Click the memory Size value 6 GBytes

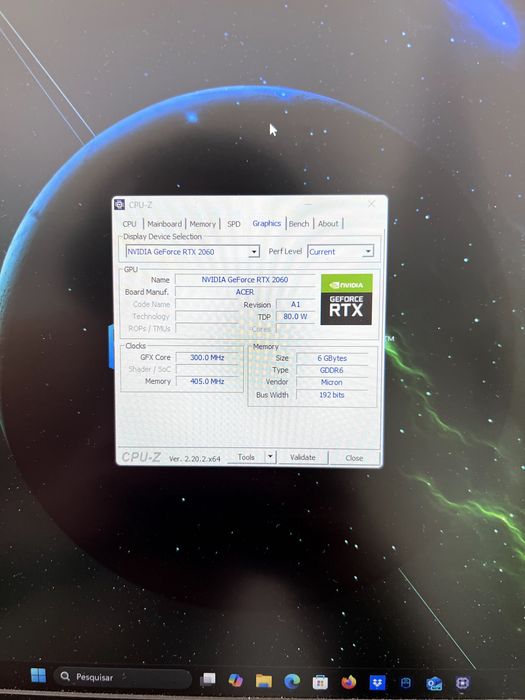332,358
